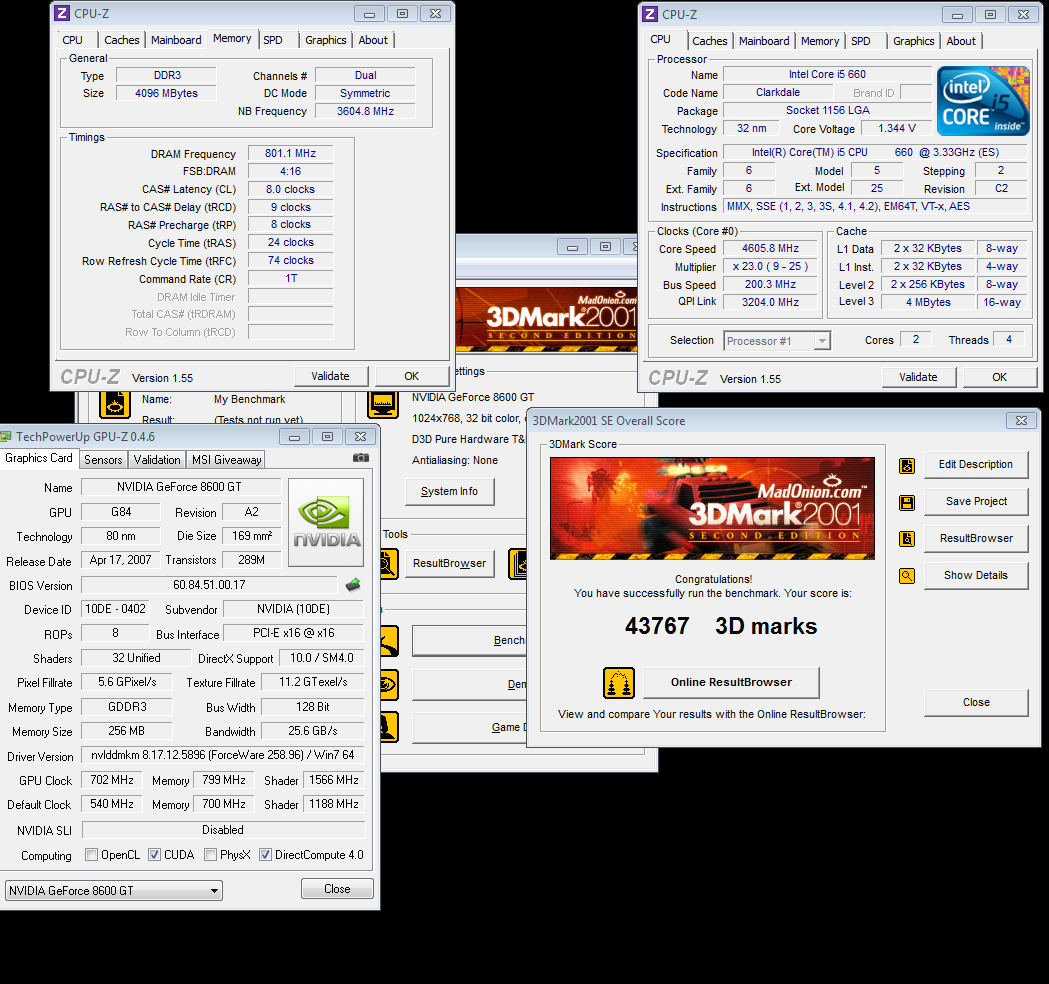Screen dimensions: 1049x984
Task: Toggle the PhysX checkbox
Action: coord(211,855)
